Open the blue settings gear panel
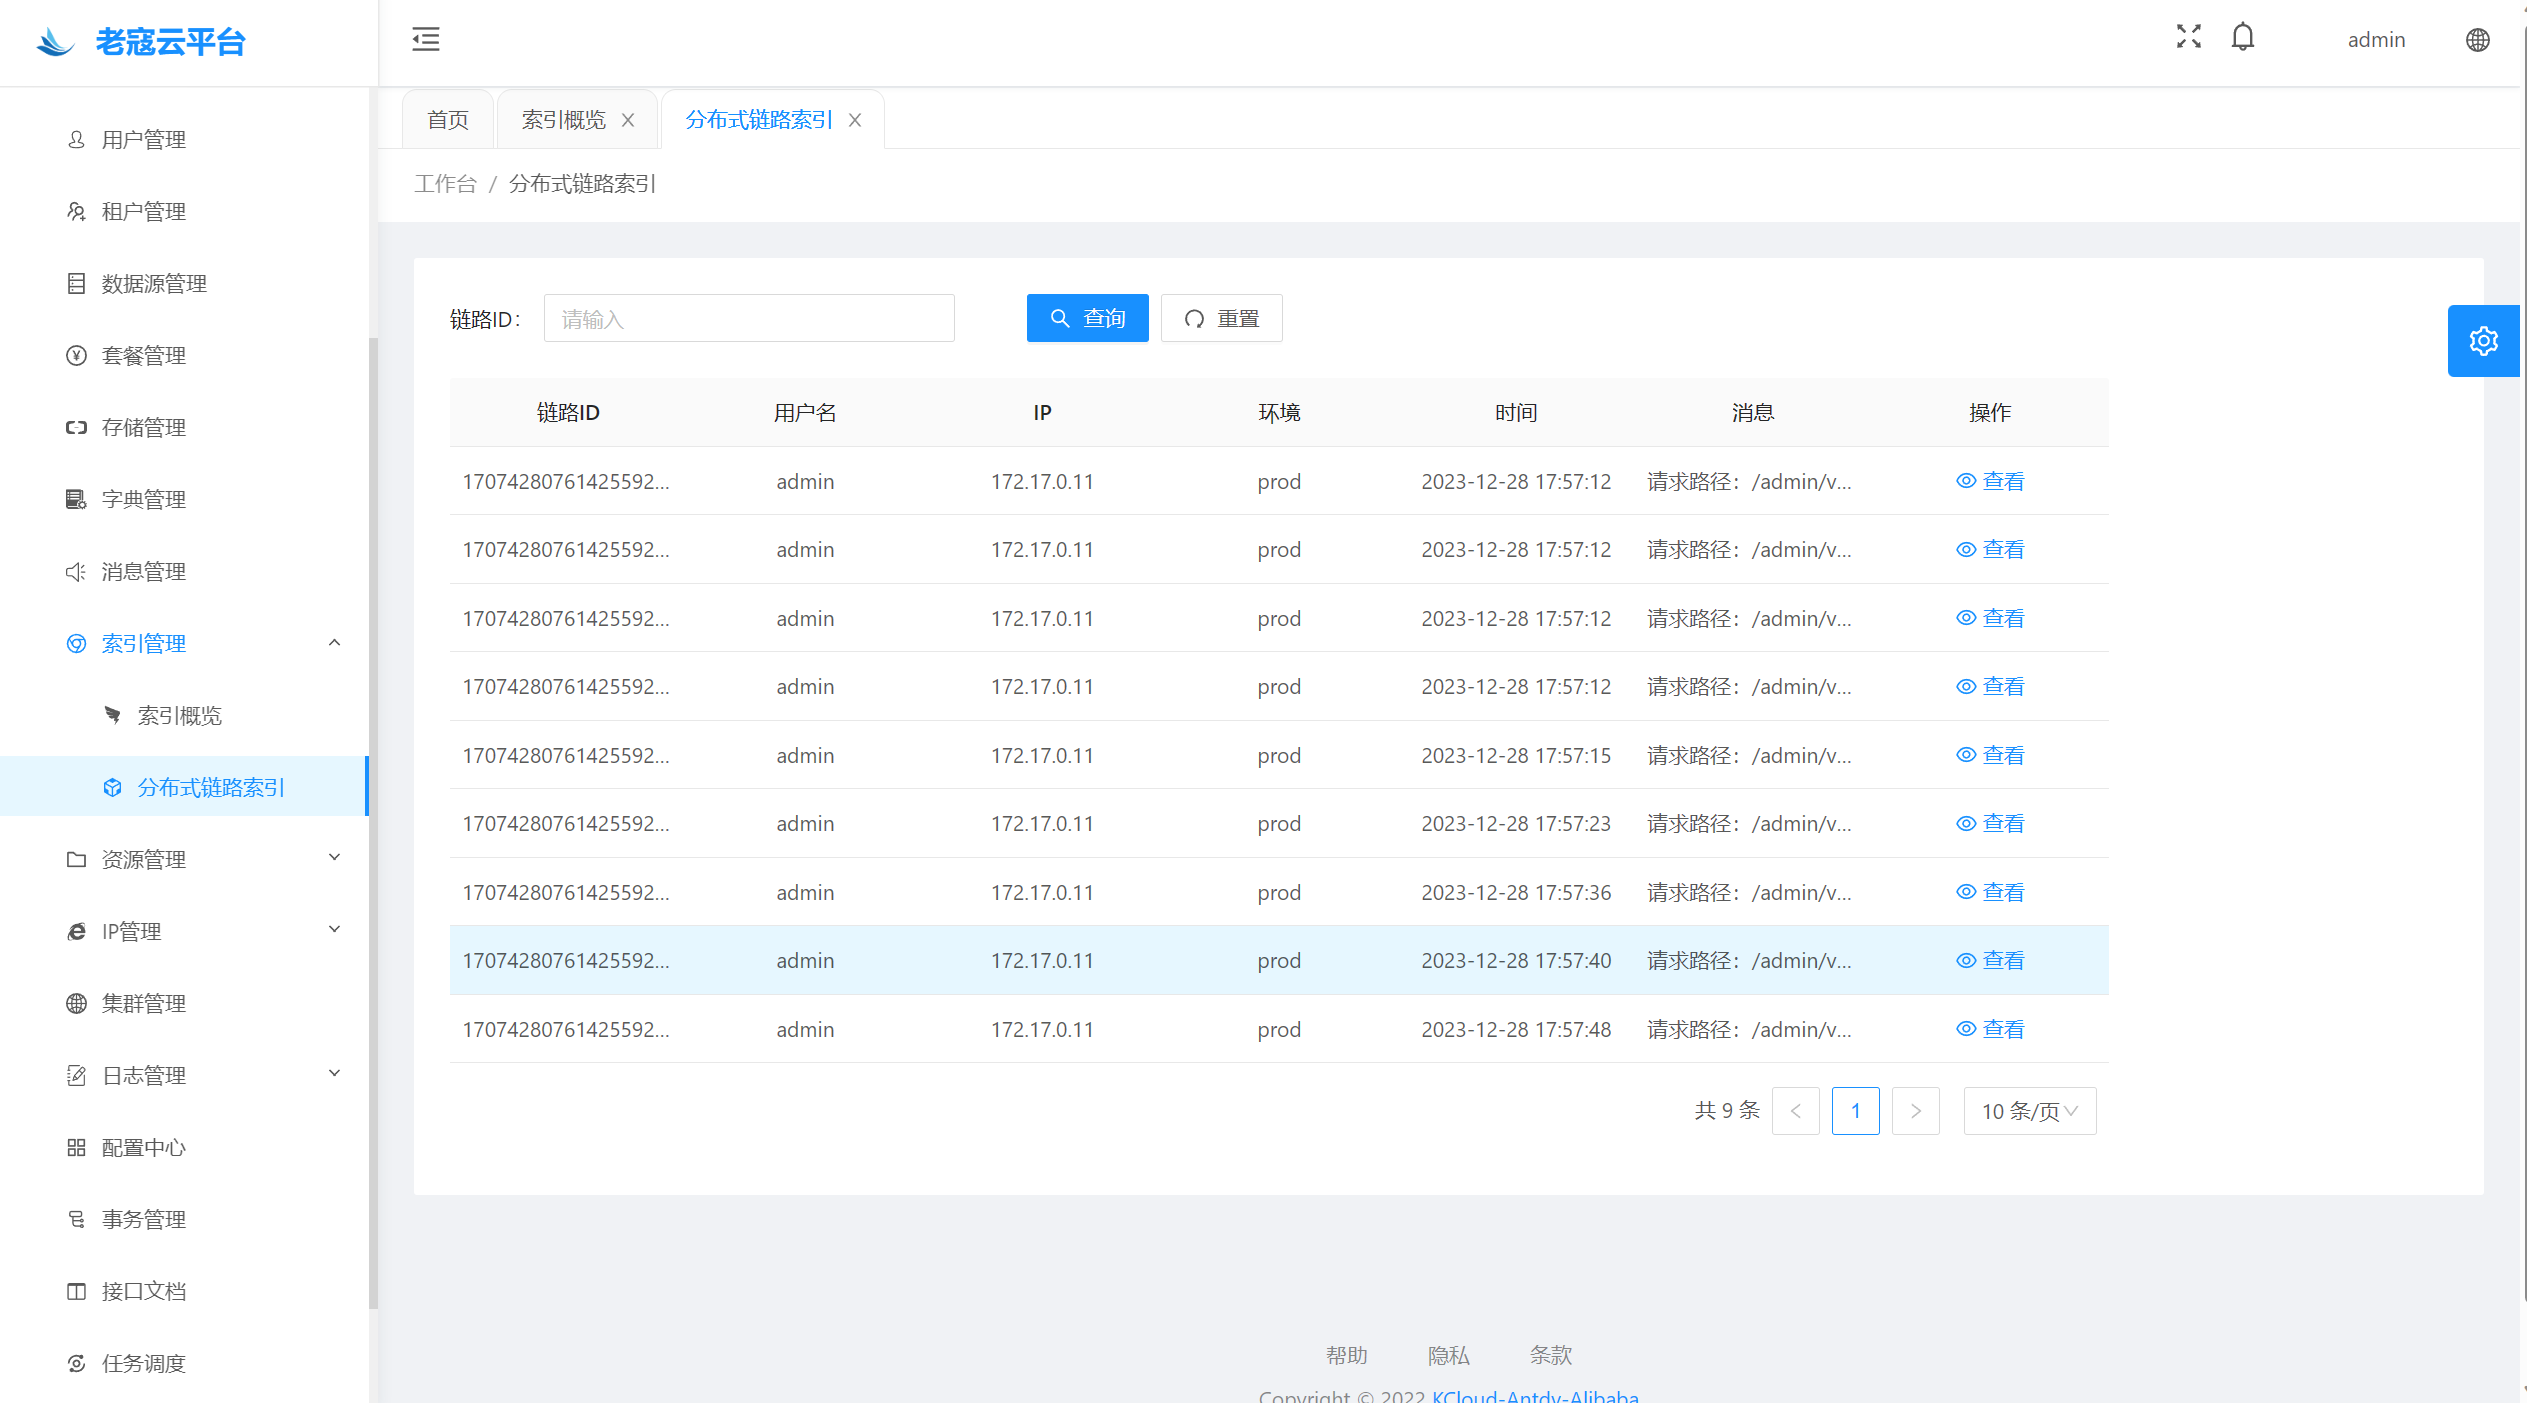 click(2483, 341)
